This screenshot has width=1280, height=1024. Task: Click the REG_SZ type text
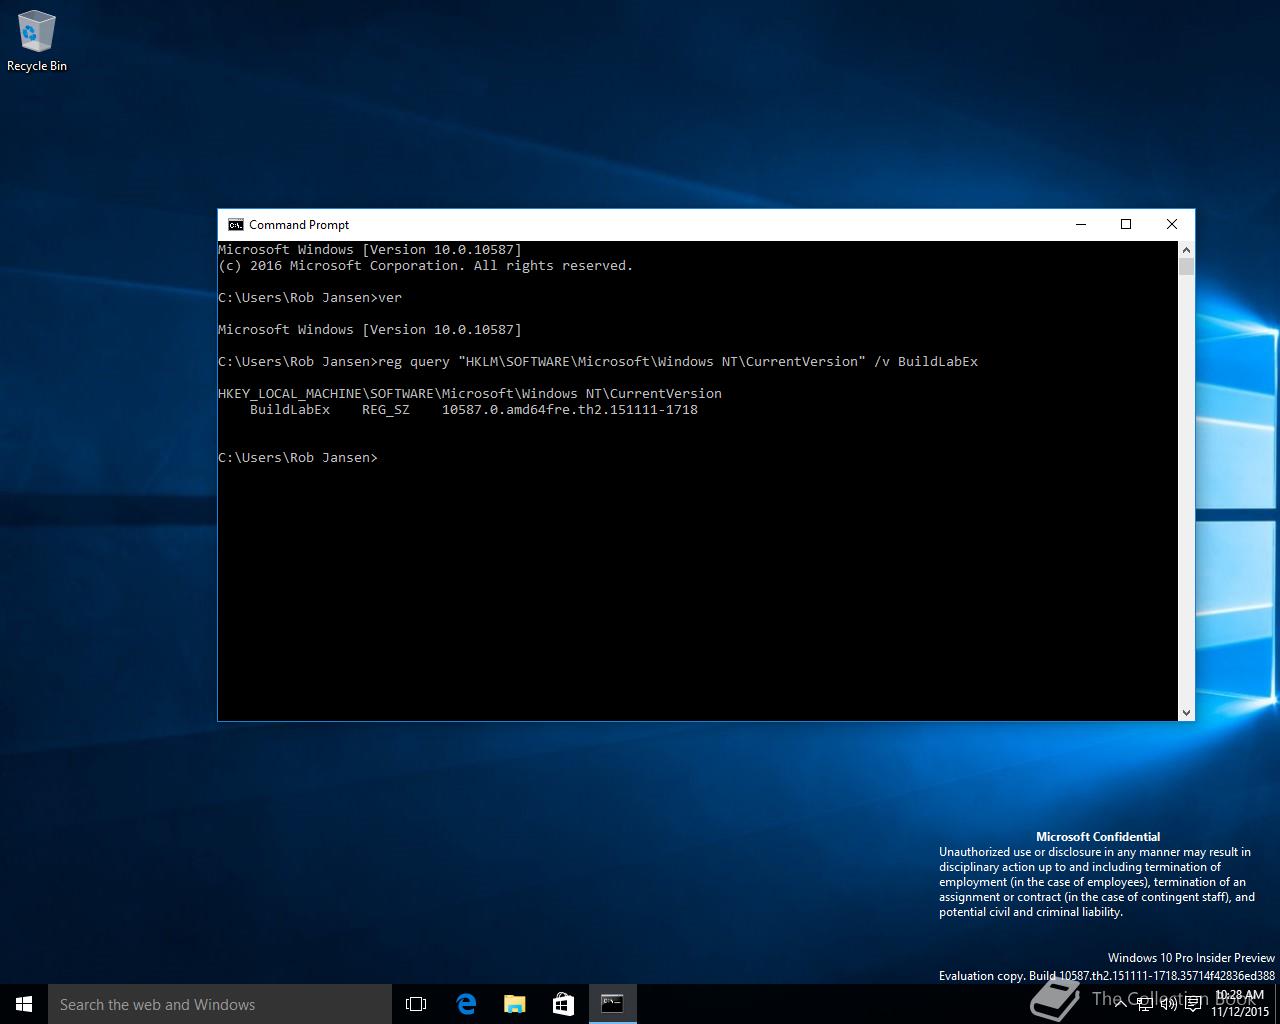click(x=386, y=410)
